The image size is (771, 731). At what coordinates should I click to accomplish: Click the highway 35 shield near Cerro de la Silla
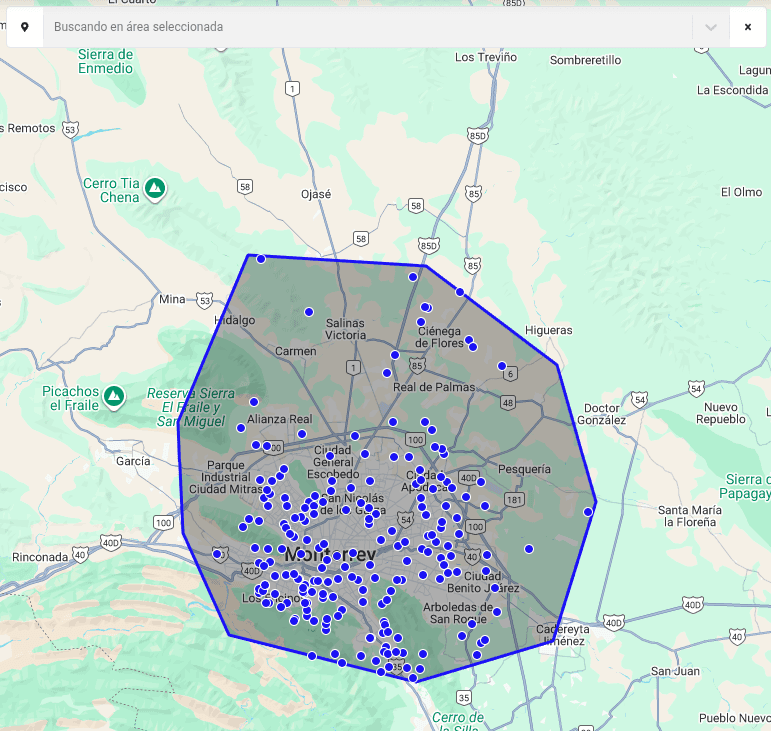pos(462,697)
